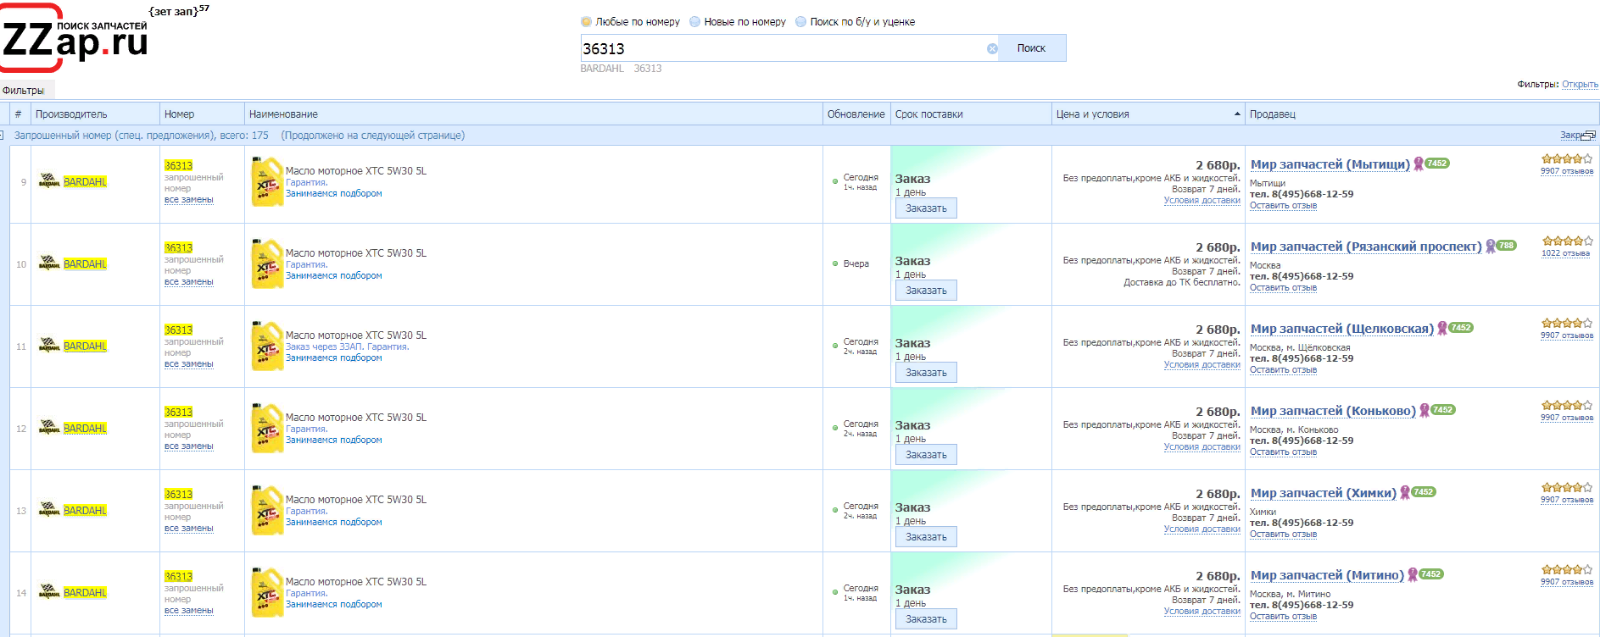
Task: Click star rating of Химки seller
Action: (1567, 487)
